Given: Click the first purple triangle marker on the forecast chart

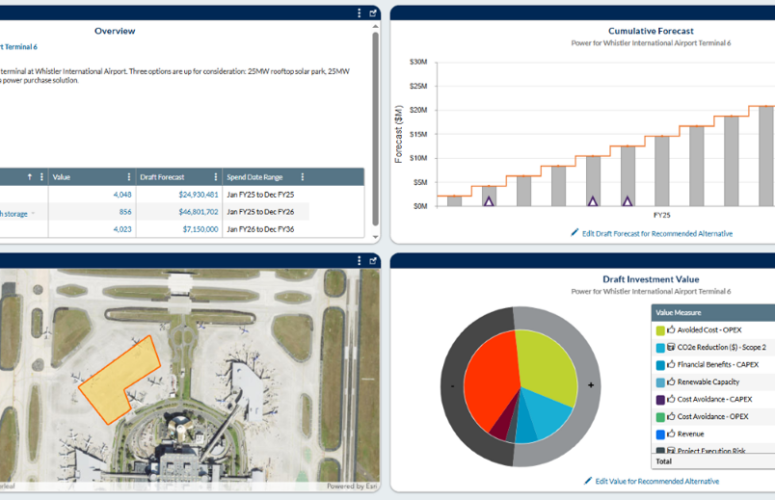Looking at the screenshot, I should 489,201.
